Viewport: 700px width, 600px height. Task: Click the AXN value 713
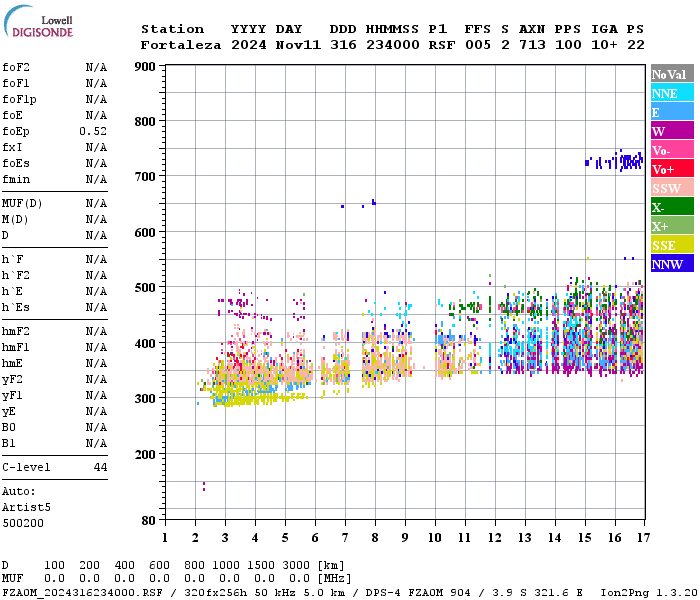532,45
